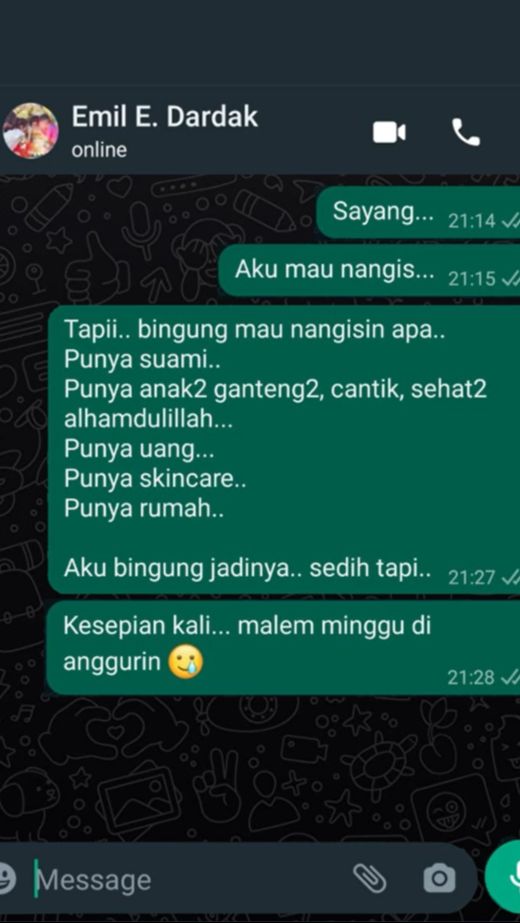Screen dimensions: 520x923
Task: Start a voice call via phone icon
Action: [466, 132]
